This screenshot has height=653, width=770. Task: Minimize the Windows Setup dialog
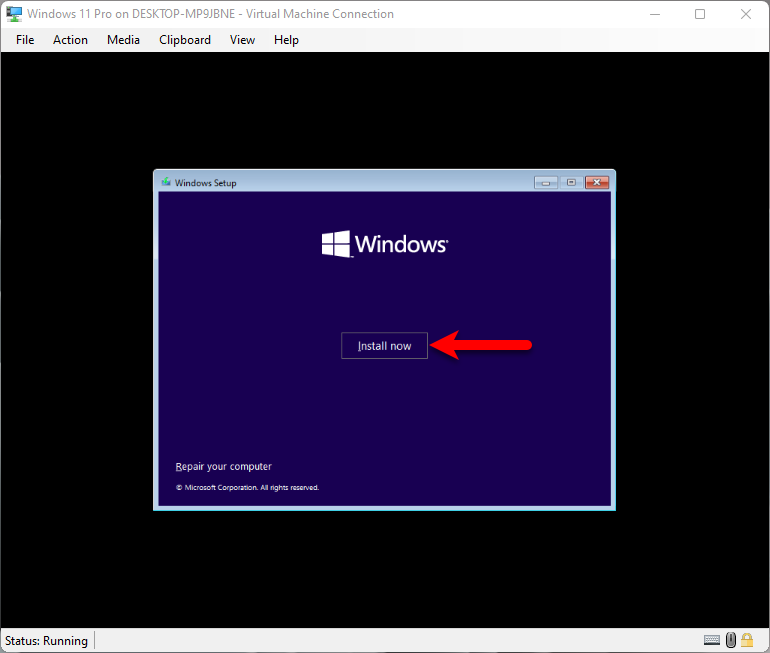click(546, 183)
